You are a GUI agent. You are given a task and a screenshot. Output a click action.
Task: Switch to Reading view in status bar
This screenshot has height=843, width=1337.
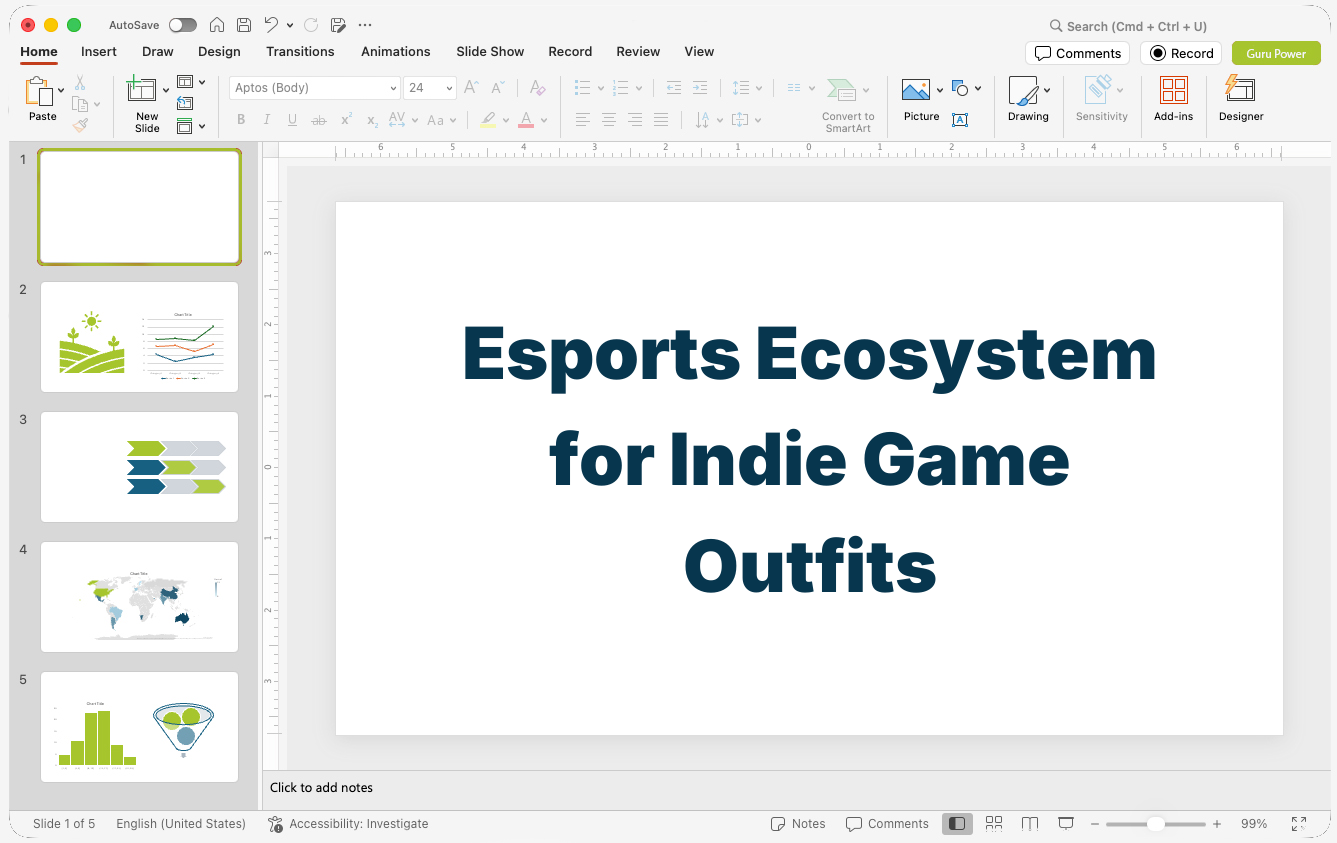[x=1030, y=823]
